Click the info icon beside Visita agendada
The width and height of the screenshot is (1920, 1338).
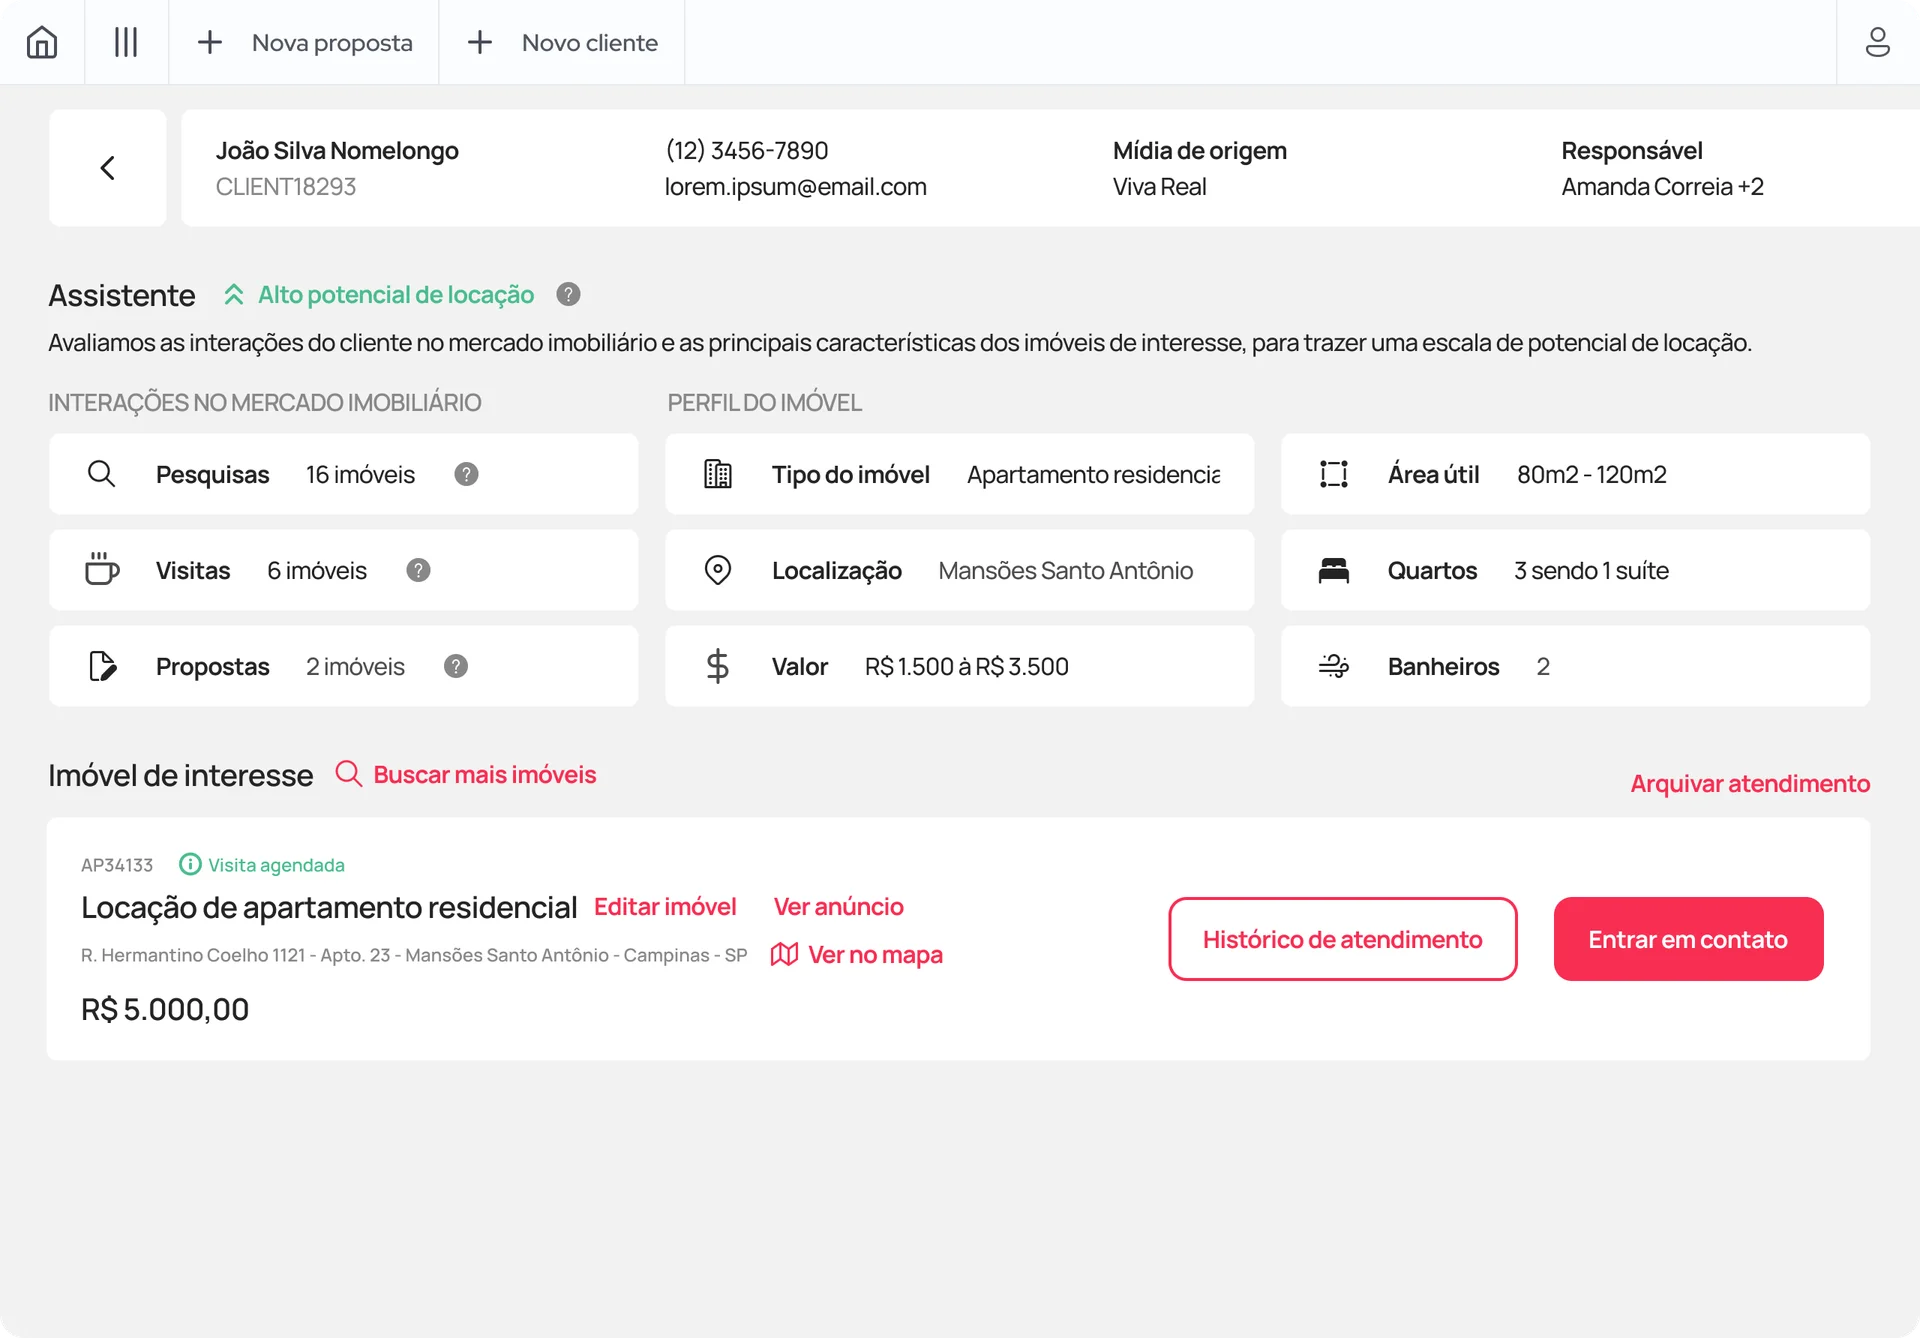point(189,864)
